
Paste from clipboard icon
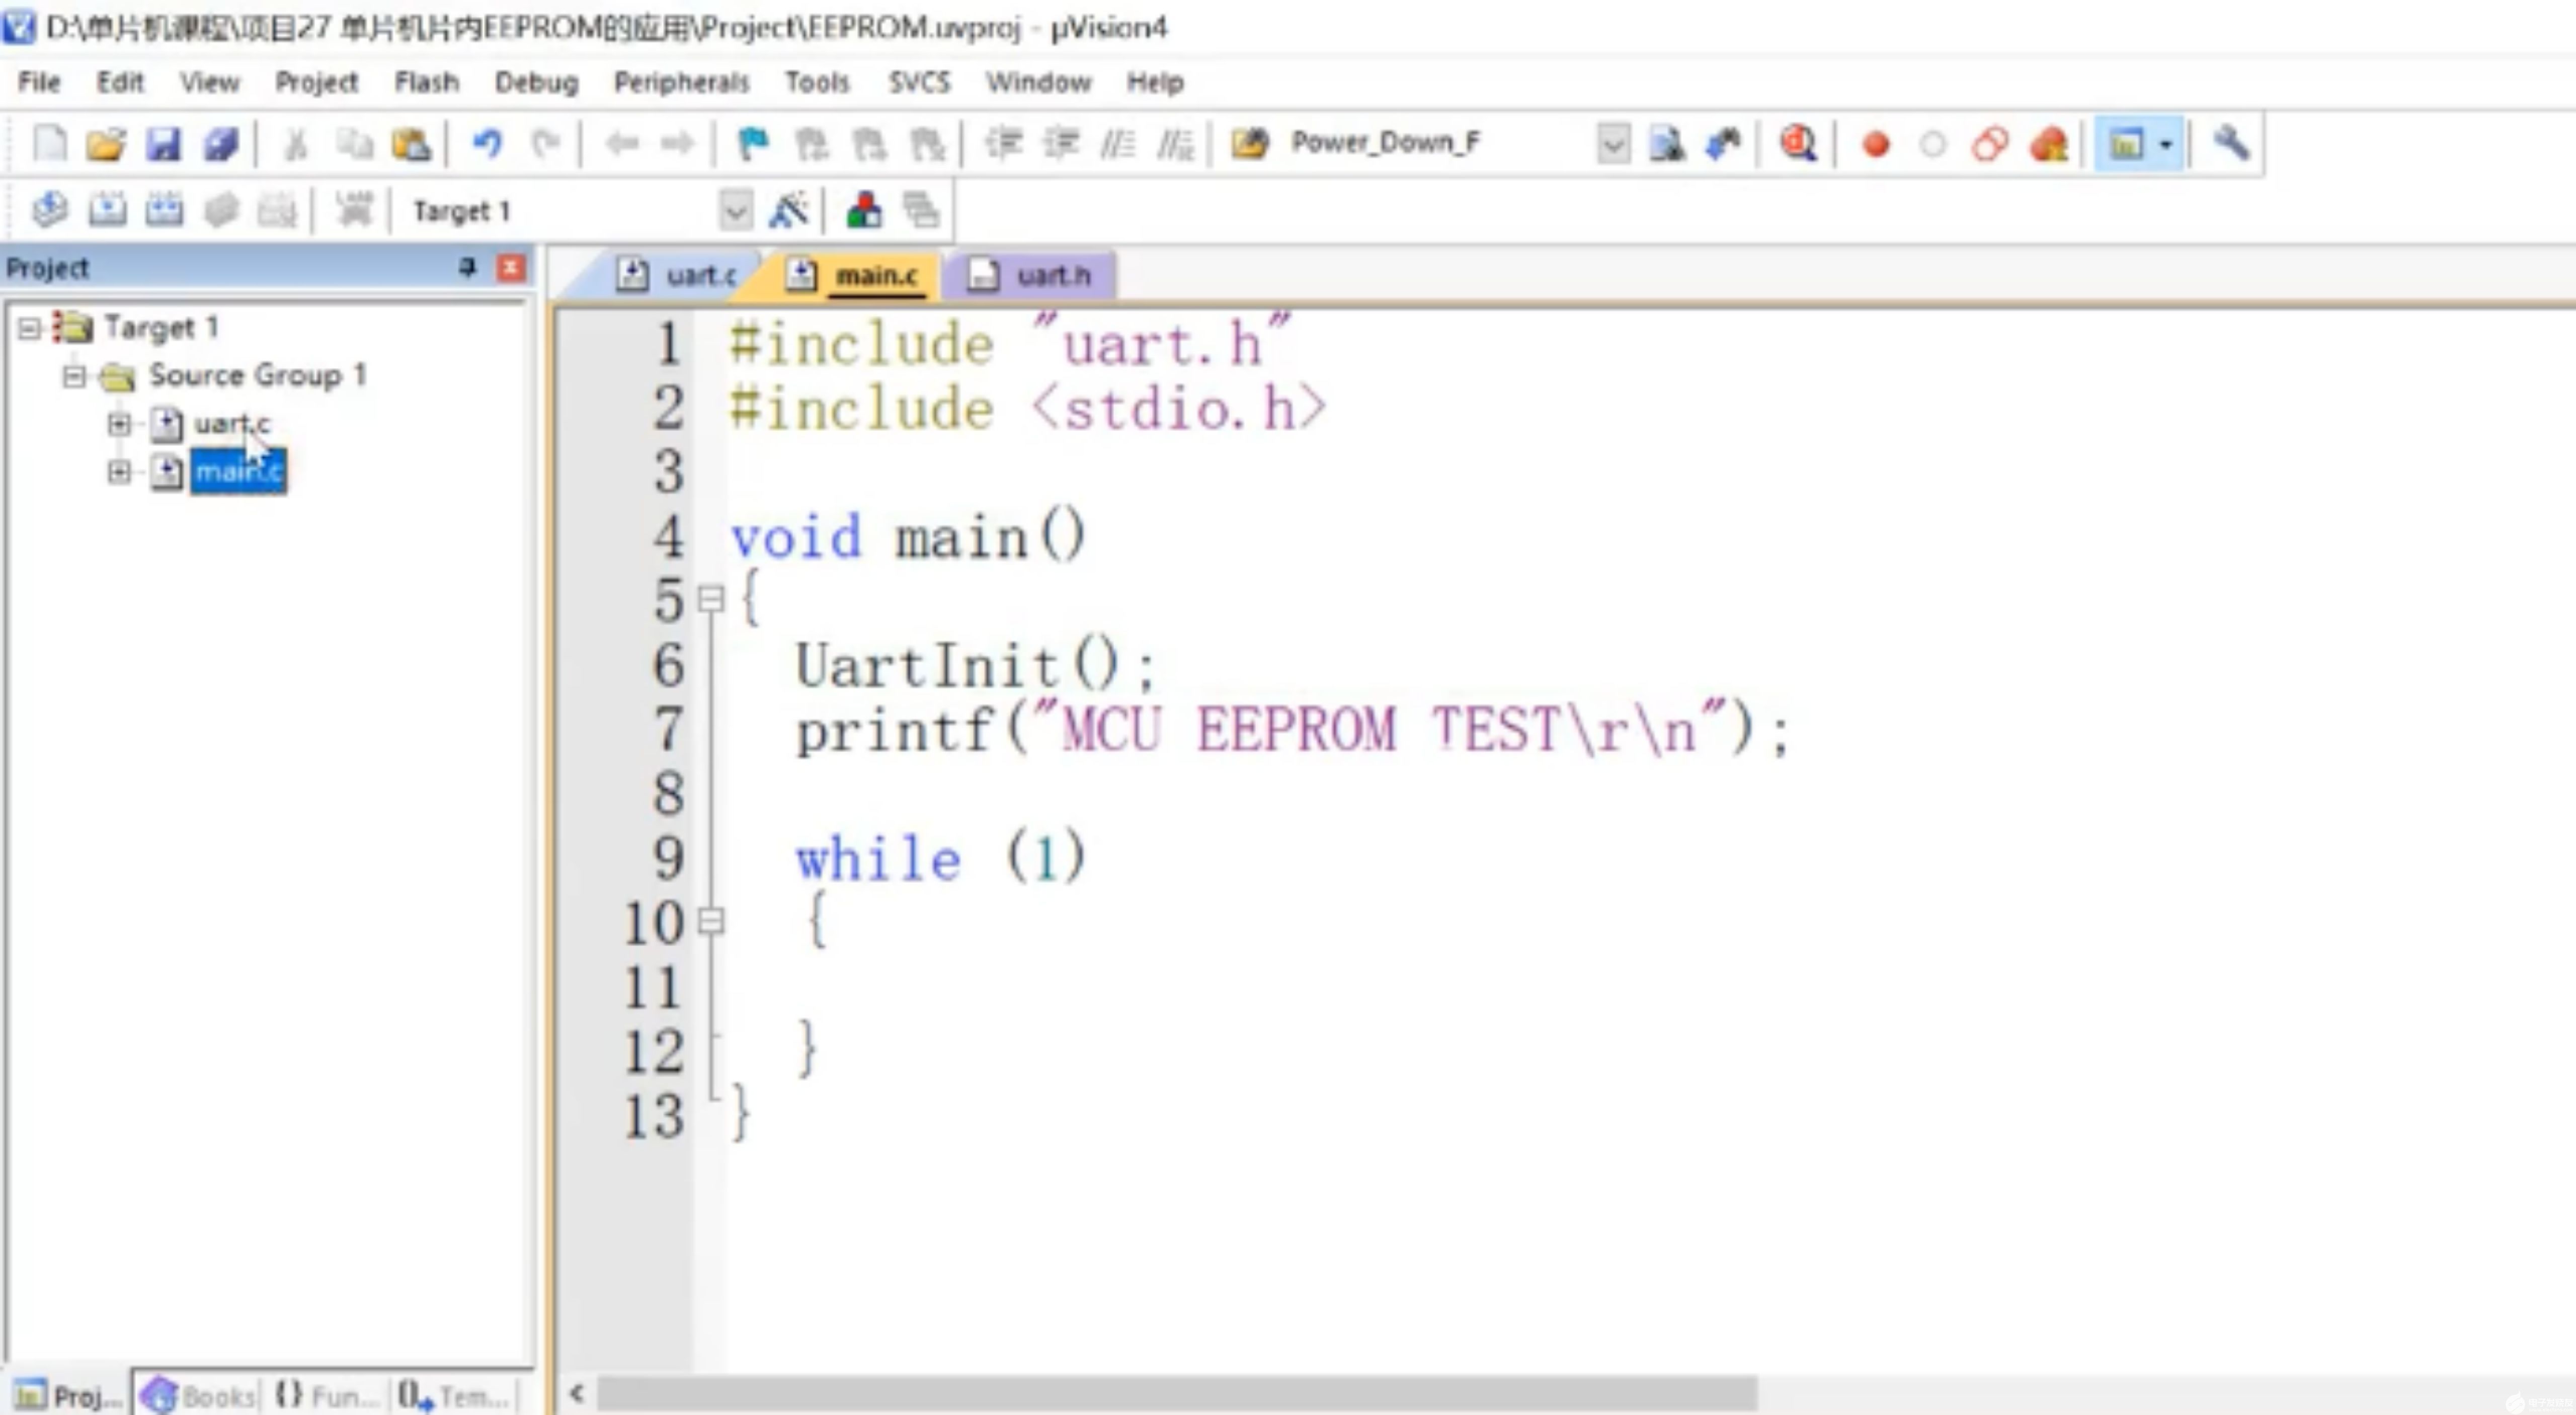[x=411, y=144]
